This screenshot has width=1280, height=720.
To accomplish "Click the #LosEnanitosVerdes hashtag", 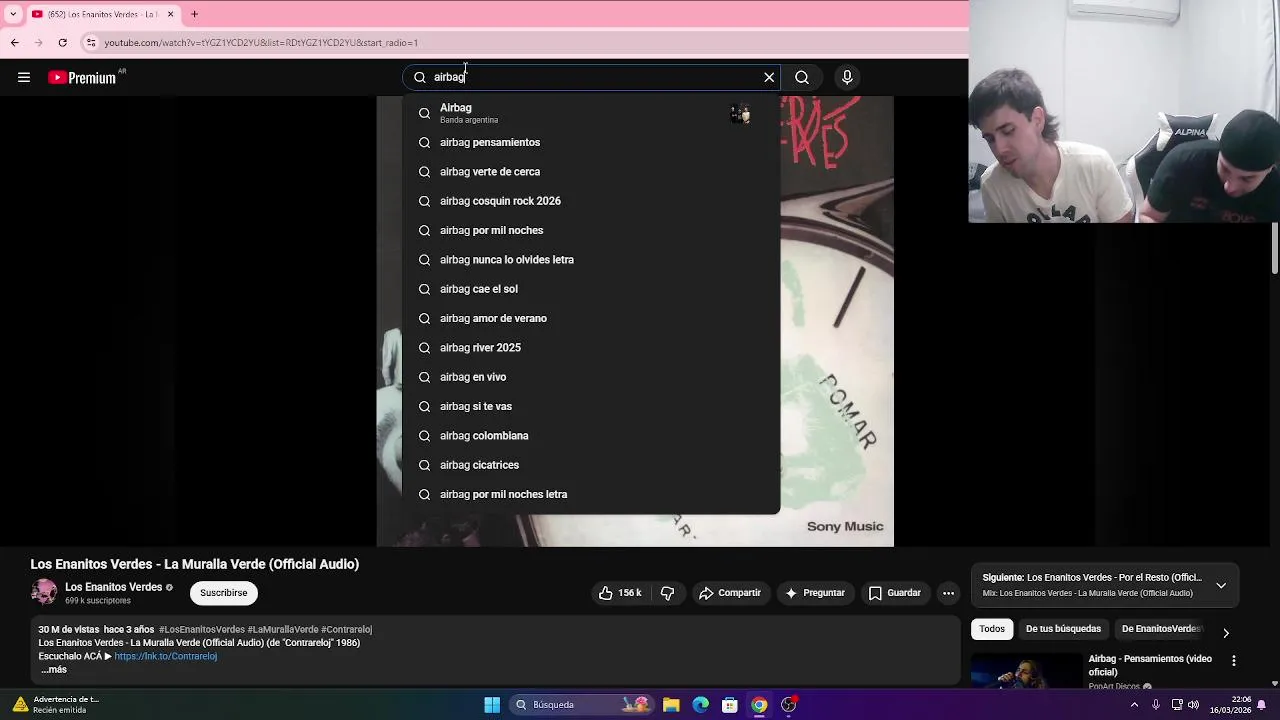I will coord(202,630).
